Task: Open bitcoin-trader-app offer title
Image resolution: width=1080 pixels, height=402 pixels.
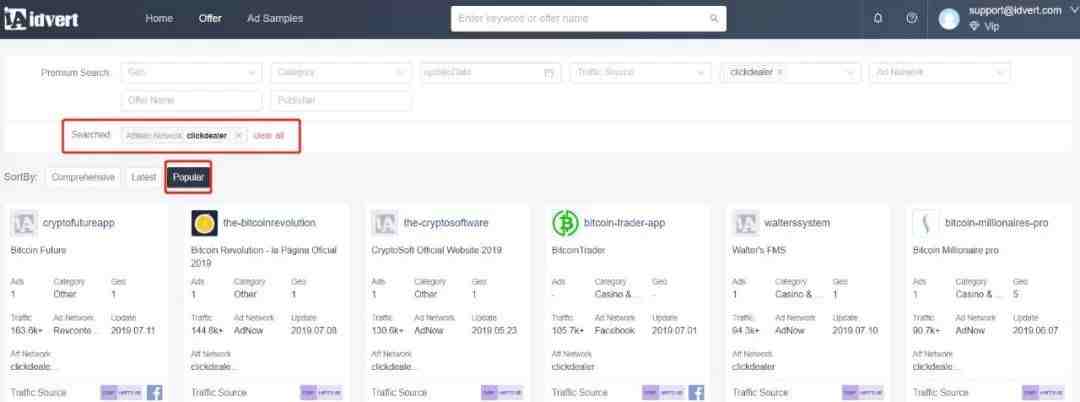Action: click(624, 223)
